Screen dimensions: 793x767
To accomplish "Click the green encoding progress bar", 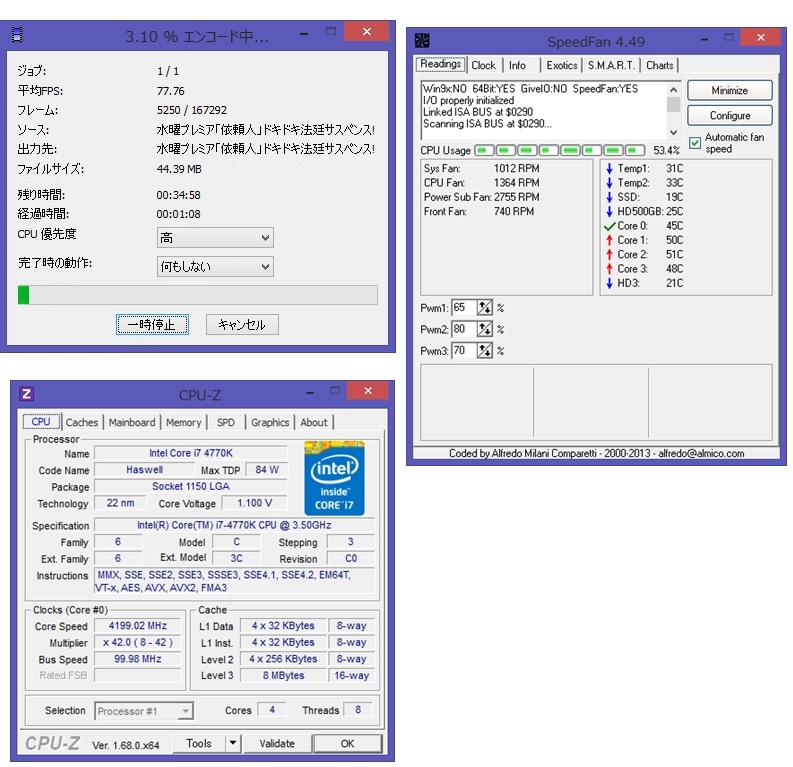I will pos(198,295).
